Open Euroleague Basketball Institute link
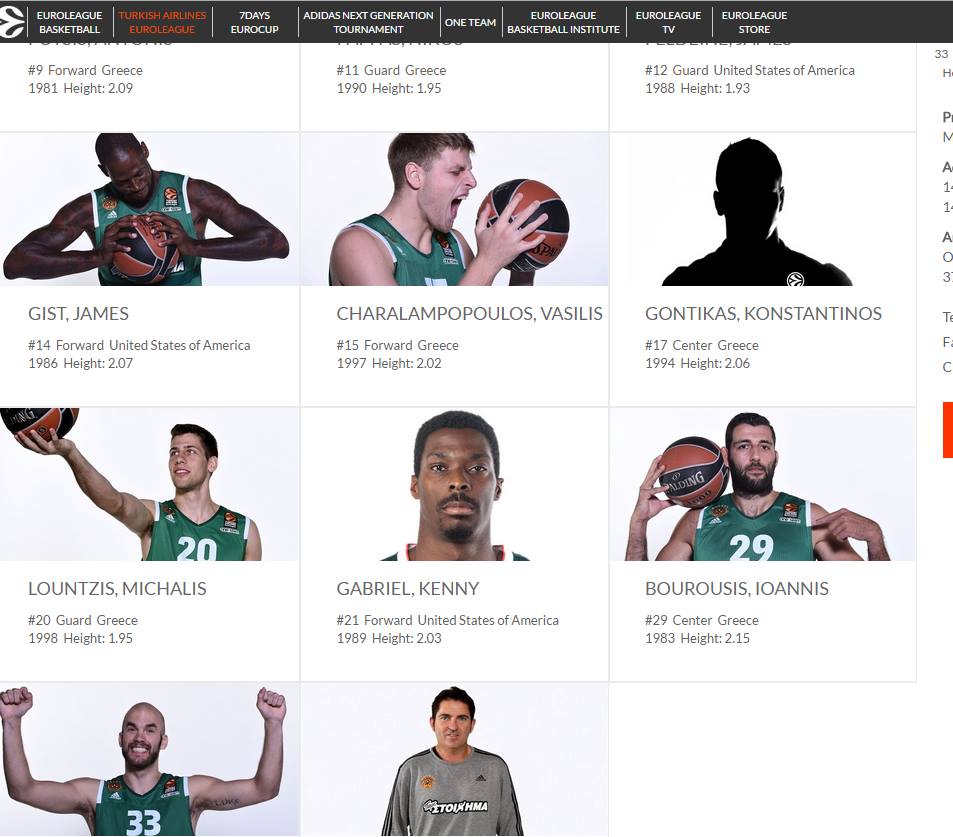Image resolution: width=953 pixels, height=837 pixels. pos(563,22)
